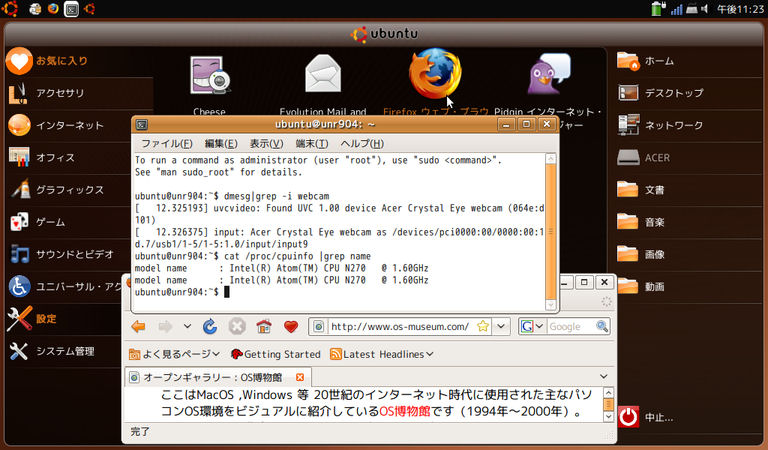Click the Firefox page scrollbar down arrow
Image resolution: width=768 pixels, height=450 pixels.
[608, 417]
